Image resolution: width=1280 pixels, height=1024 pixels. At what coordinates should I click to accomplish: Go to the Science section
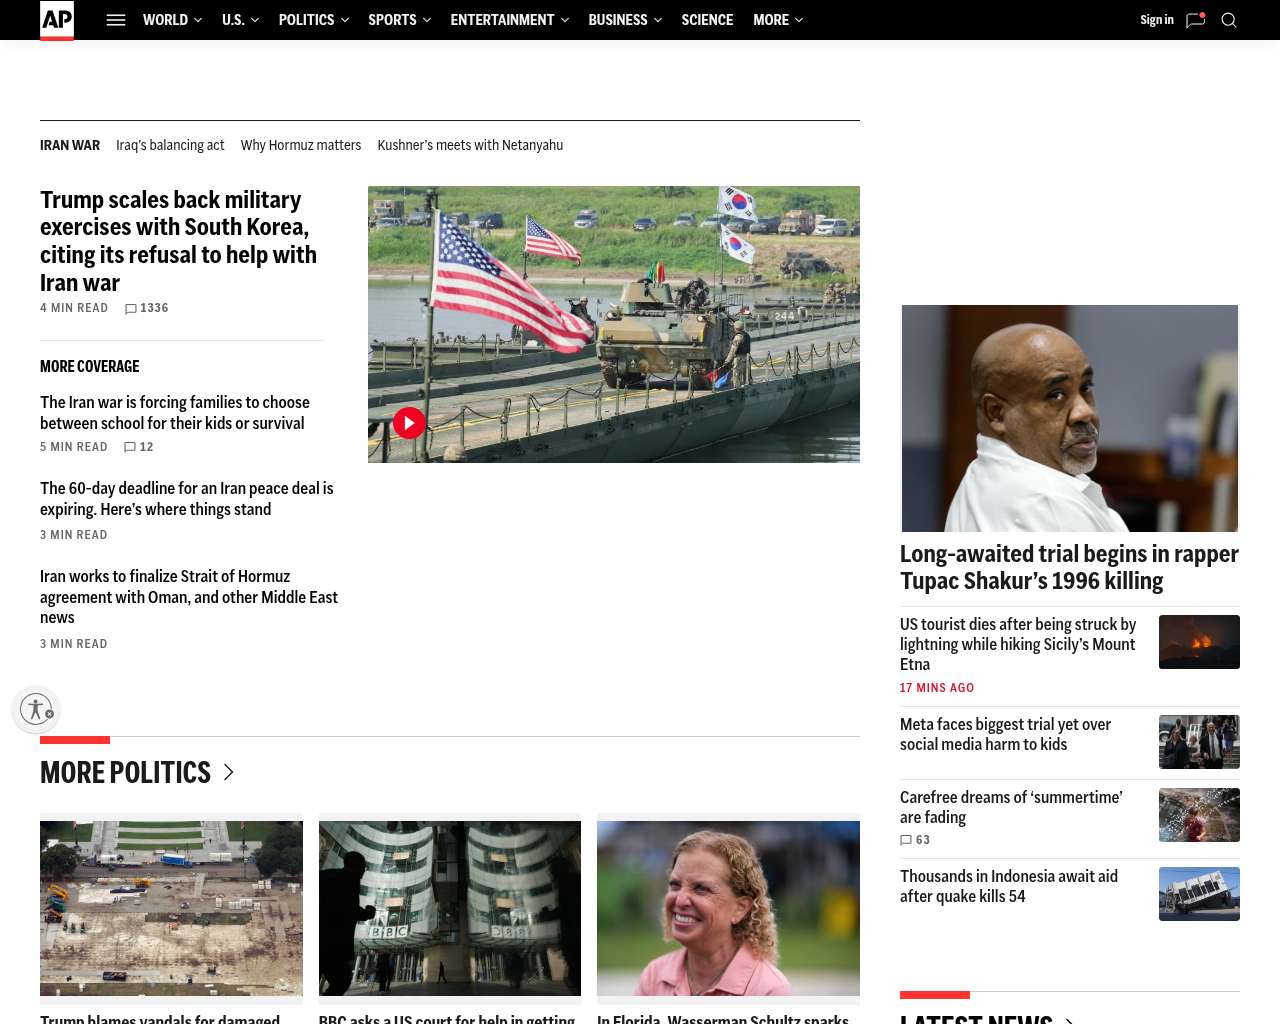(707, 20)
